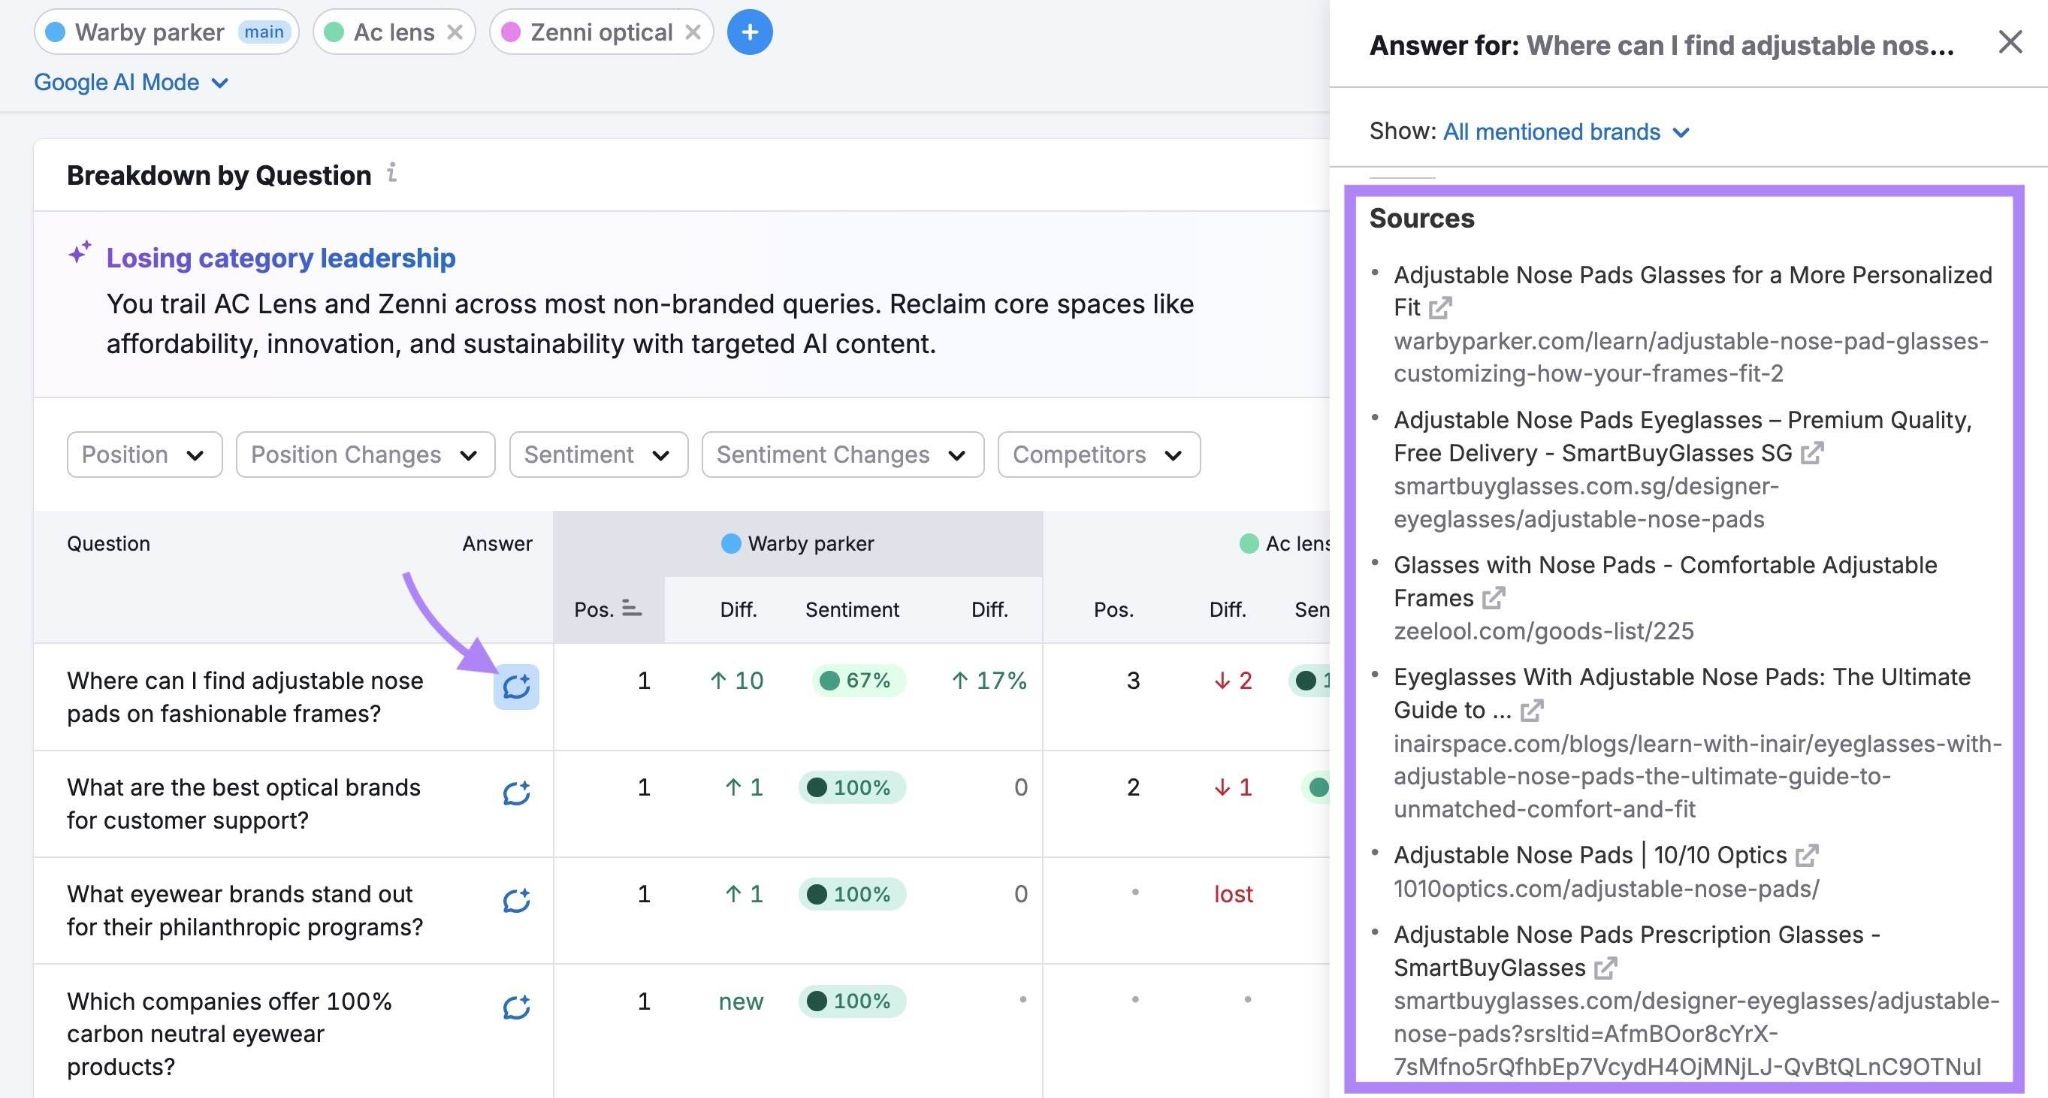The height and width of the screenshot is (1098, 2048).
Task: Click the smartbuyglasses.com.sg source URL
Action: (x=1586, y=502)
